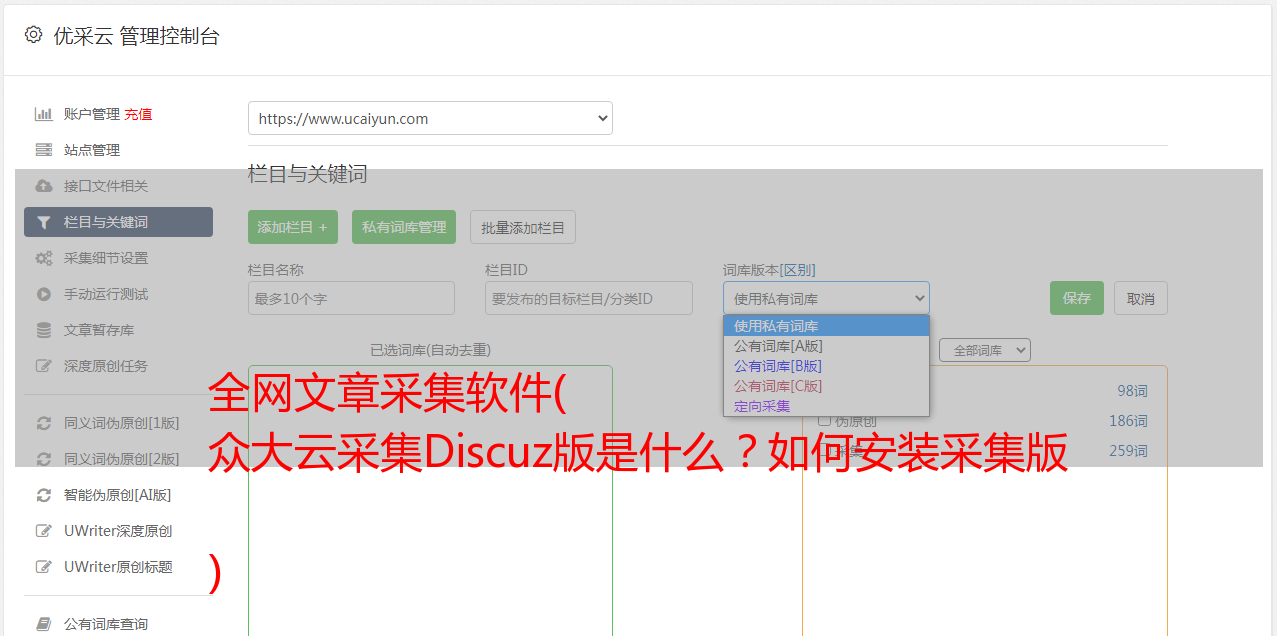
Task: Click the gears icon for 采集细节设置
Action: [44, 258]
